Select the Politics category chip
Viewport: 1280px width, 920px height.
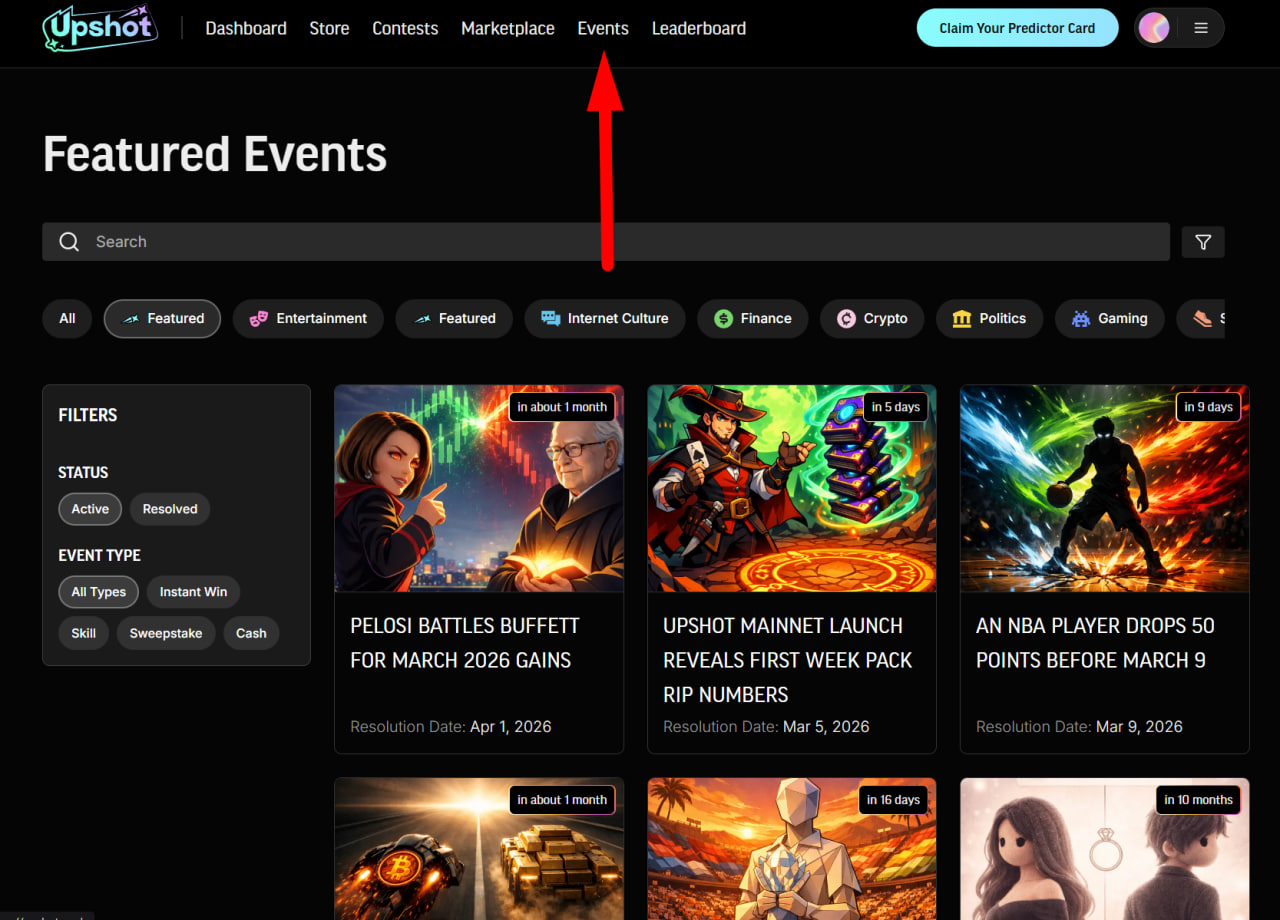pyautogui.click(x=989, y=319)
